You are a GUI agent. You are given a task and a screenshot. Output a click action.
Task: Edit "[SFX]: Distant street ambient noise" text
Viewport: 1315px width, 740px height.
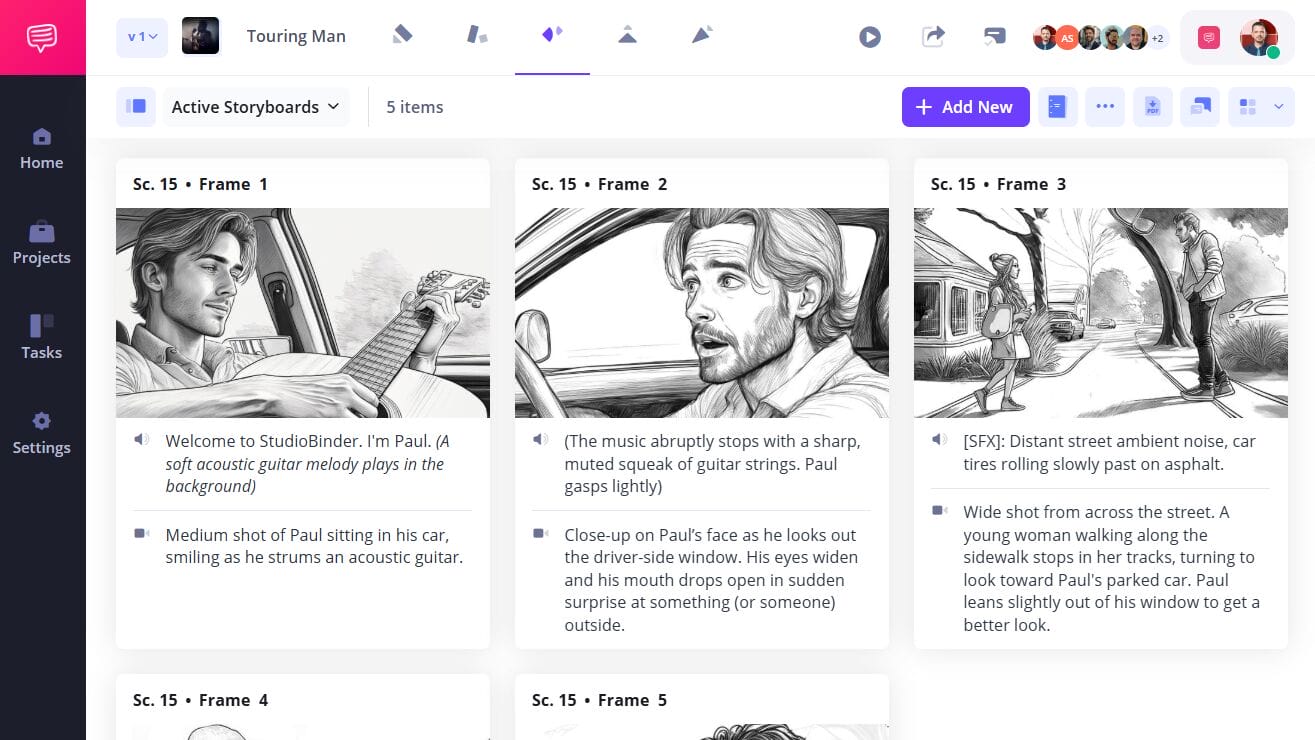click(1109, 453)
